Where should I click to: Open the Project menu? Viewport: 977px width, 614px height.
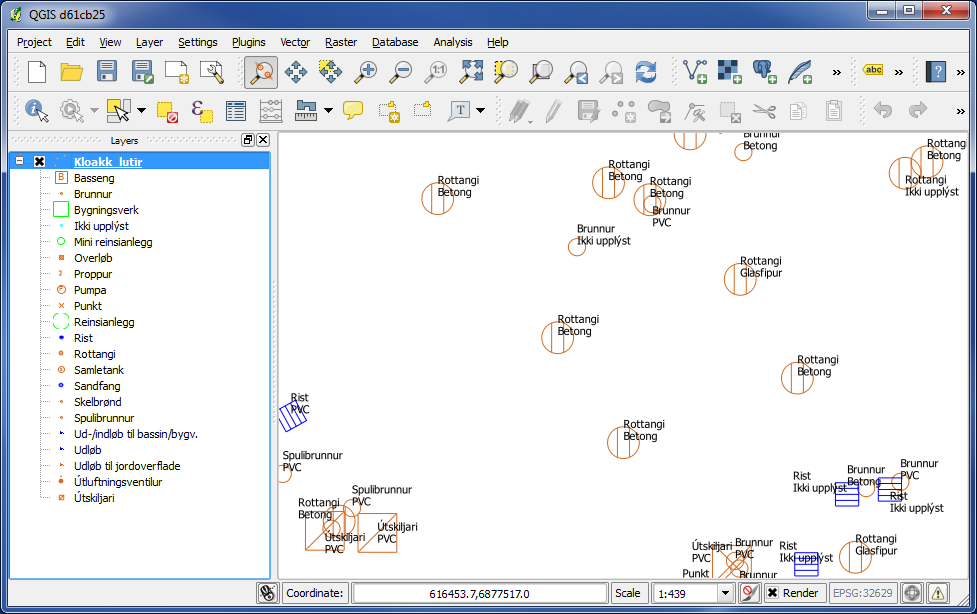click(34, 42)
